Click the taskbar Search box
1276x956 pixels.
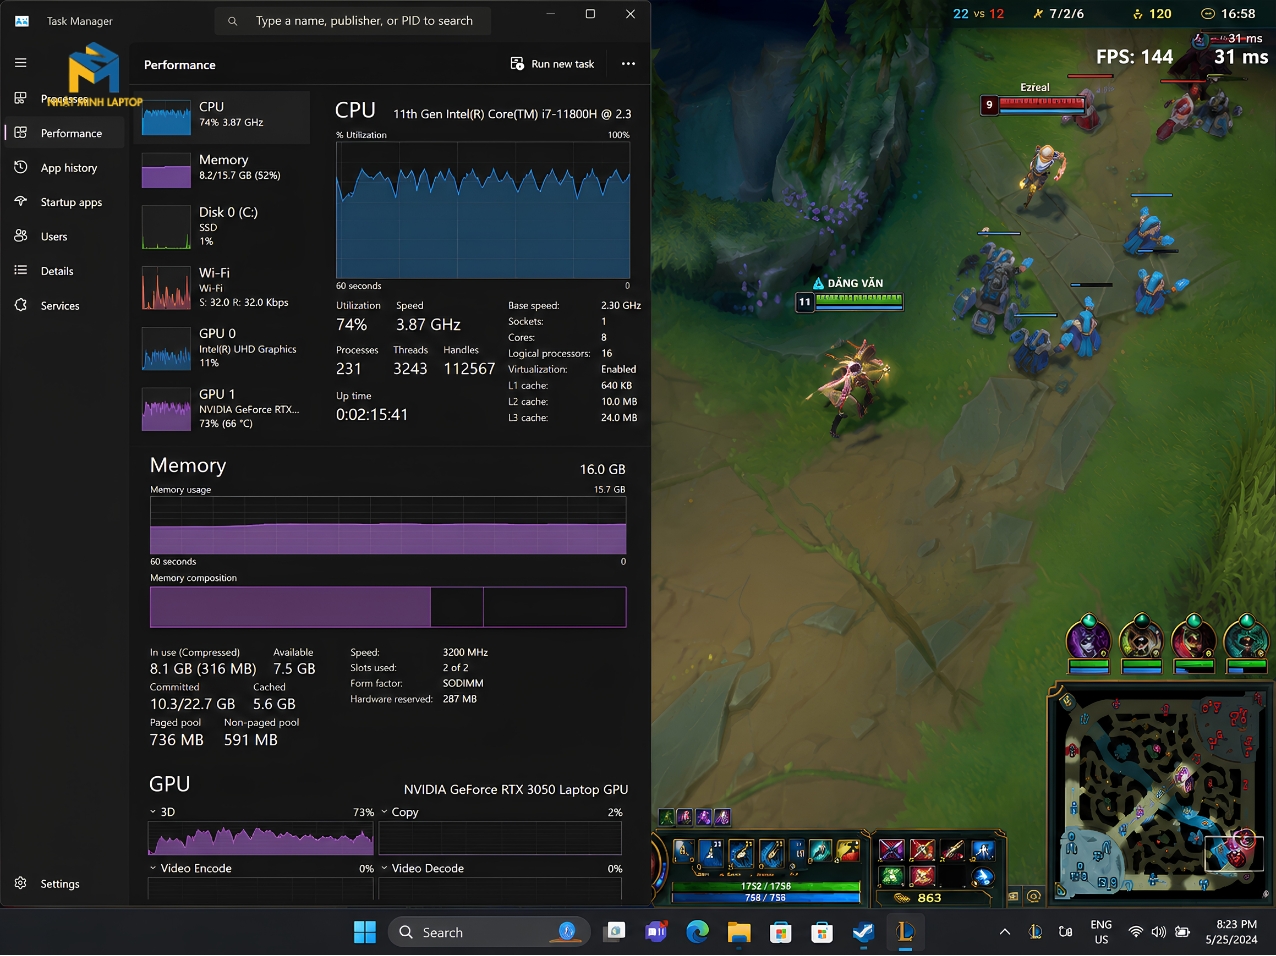488,932
